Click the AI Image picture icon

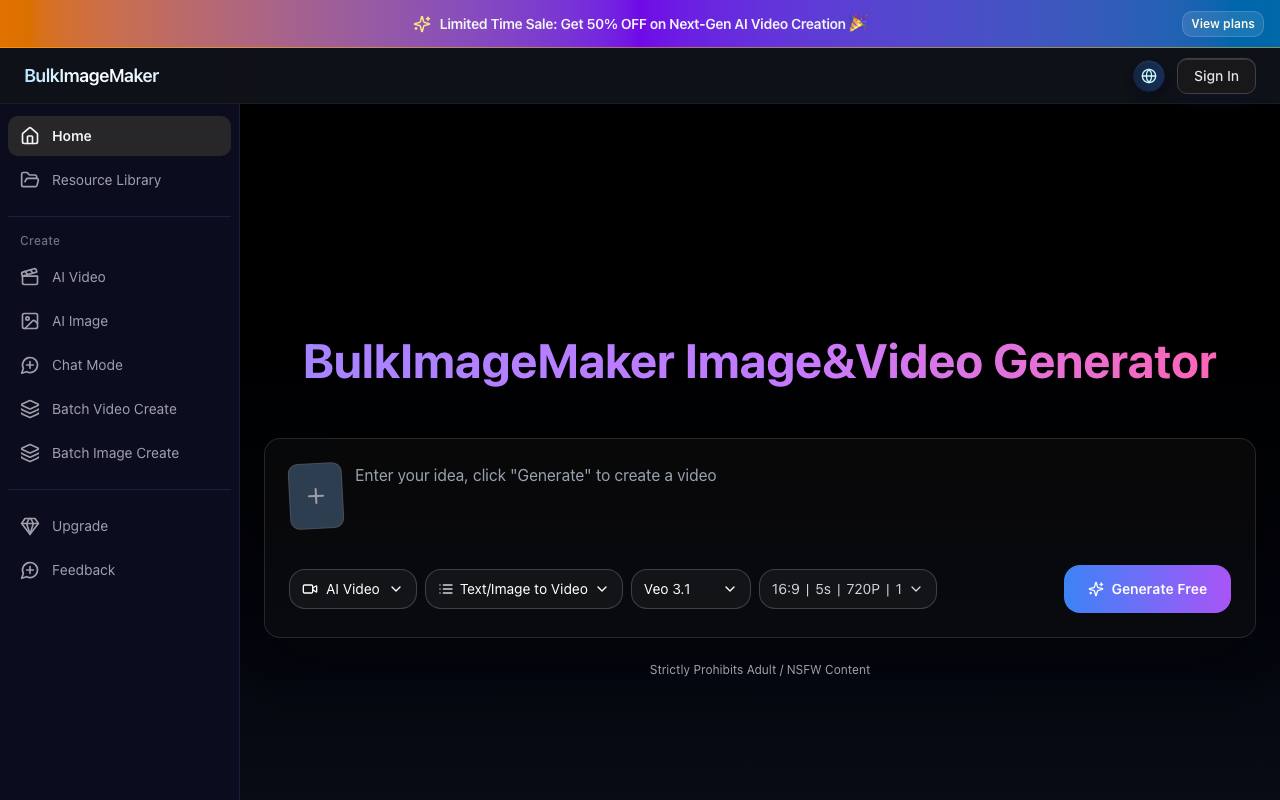click(x=30, y=321)
